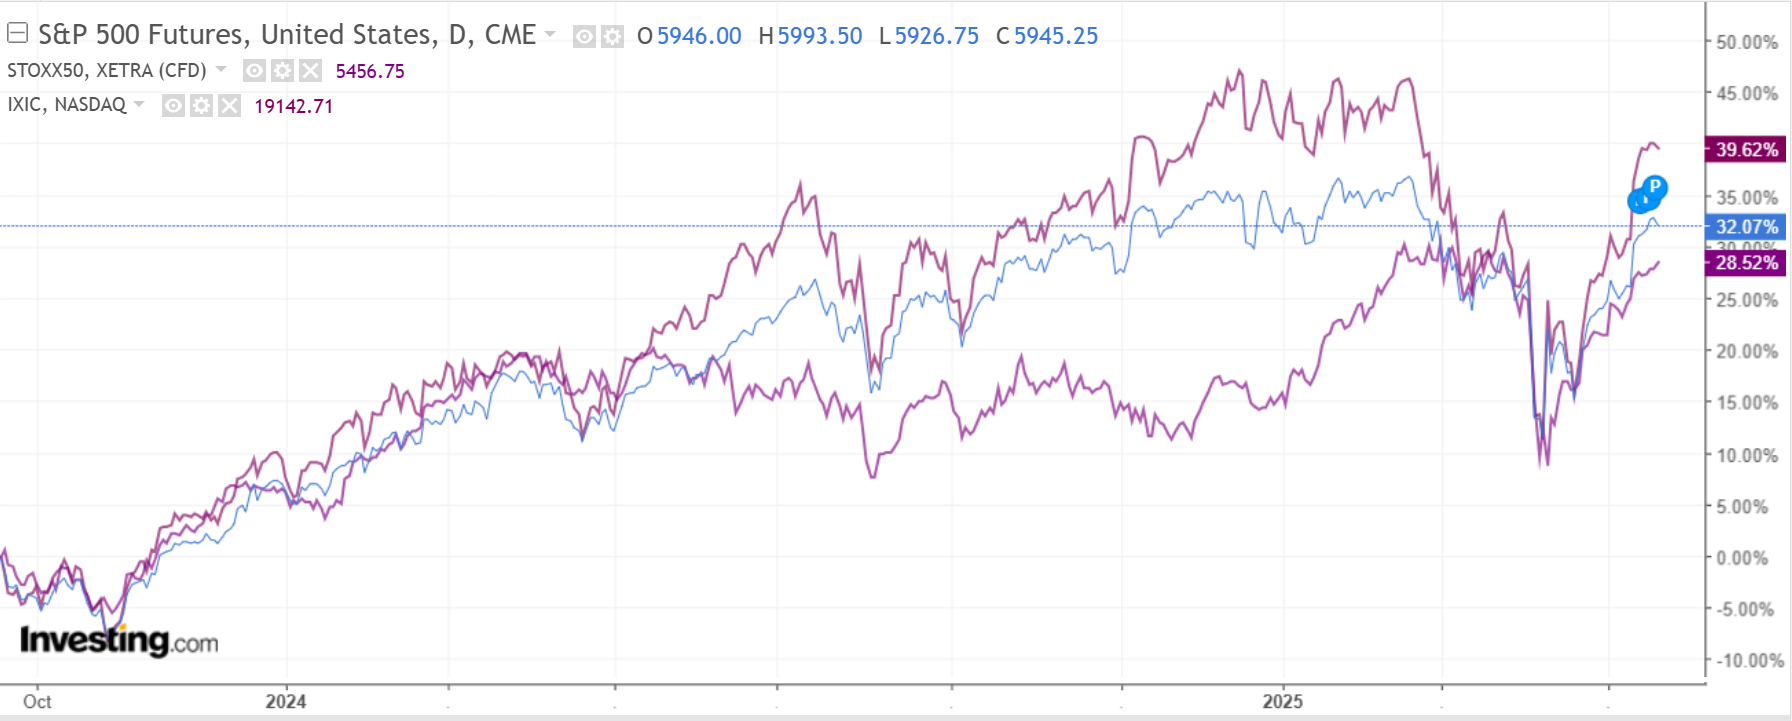The height and width of the screenshot is (721, 1792).
Task: Hide the STOXX50 series with eye icon
Action: click(x=255, y=71)
